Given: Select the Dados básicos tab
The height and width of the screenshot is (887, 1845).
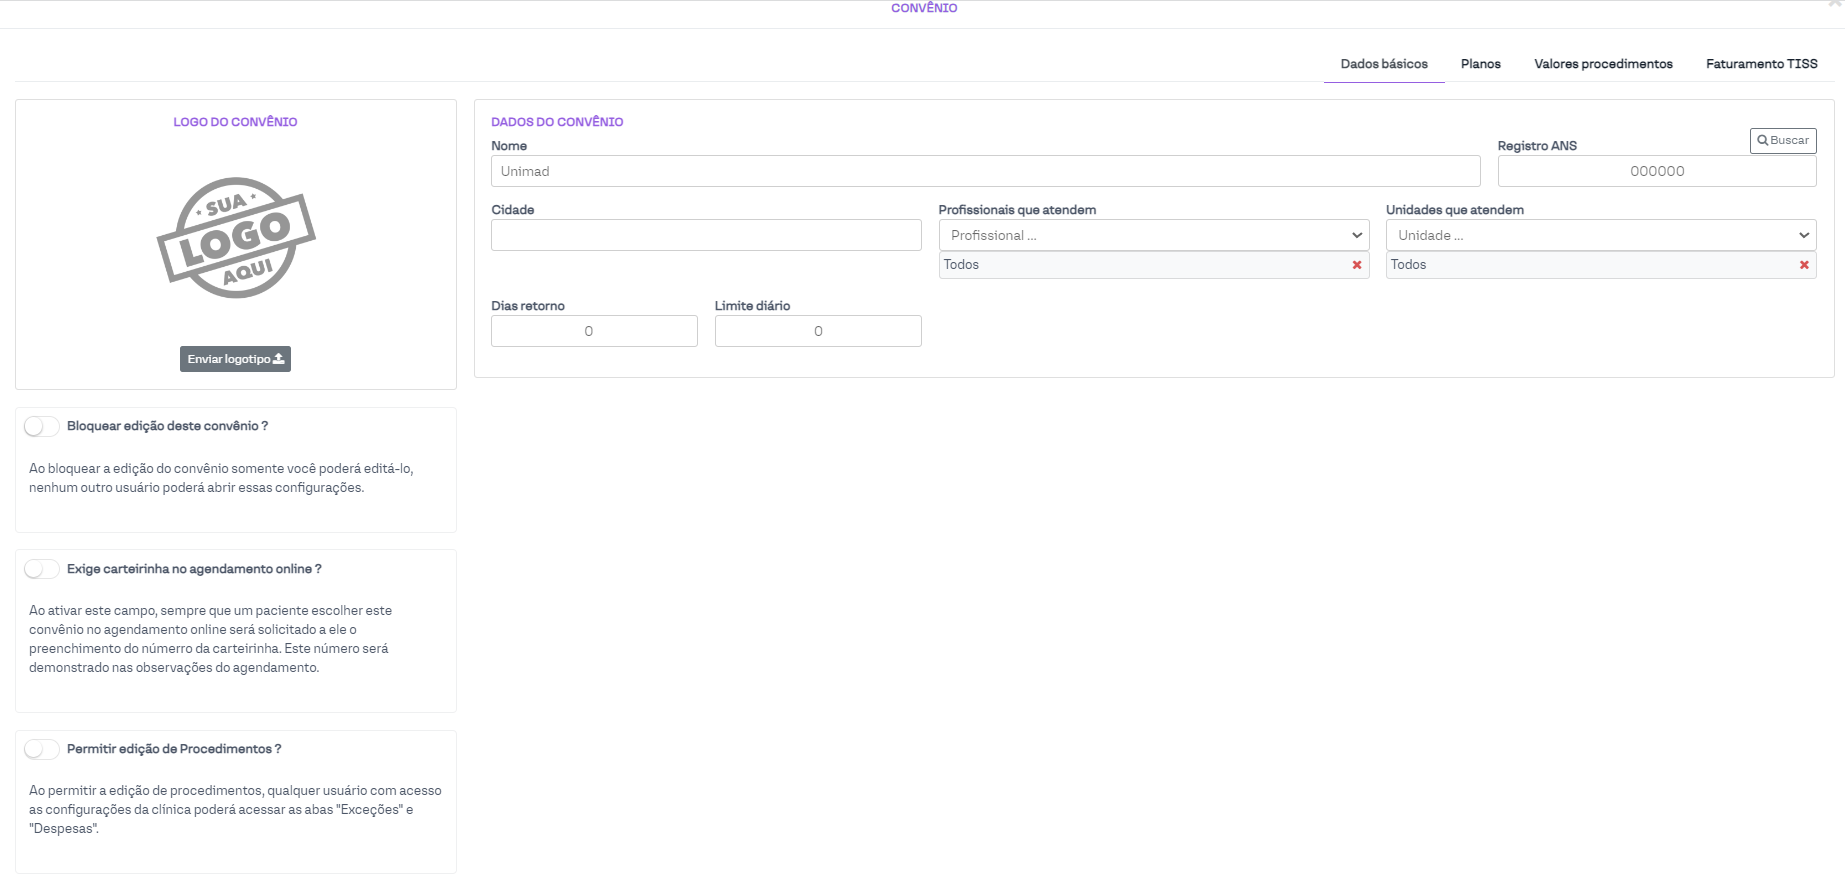Looking at the screenshot, I should 1384,64.
